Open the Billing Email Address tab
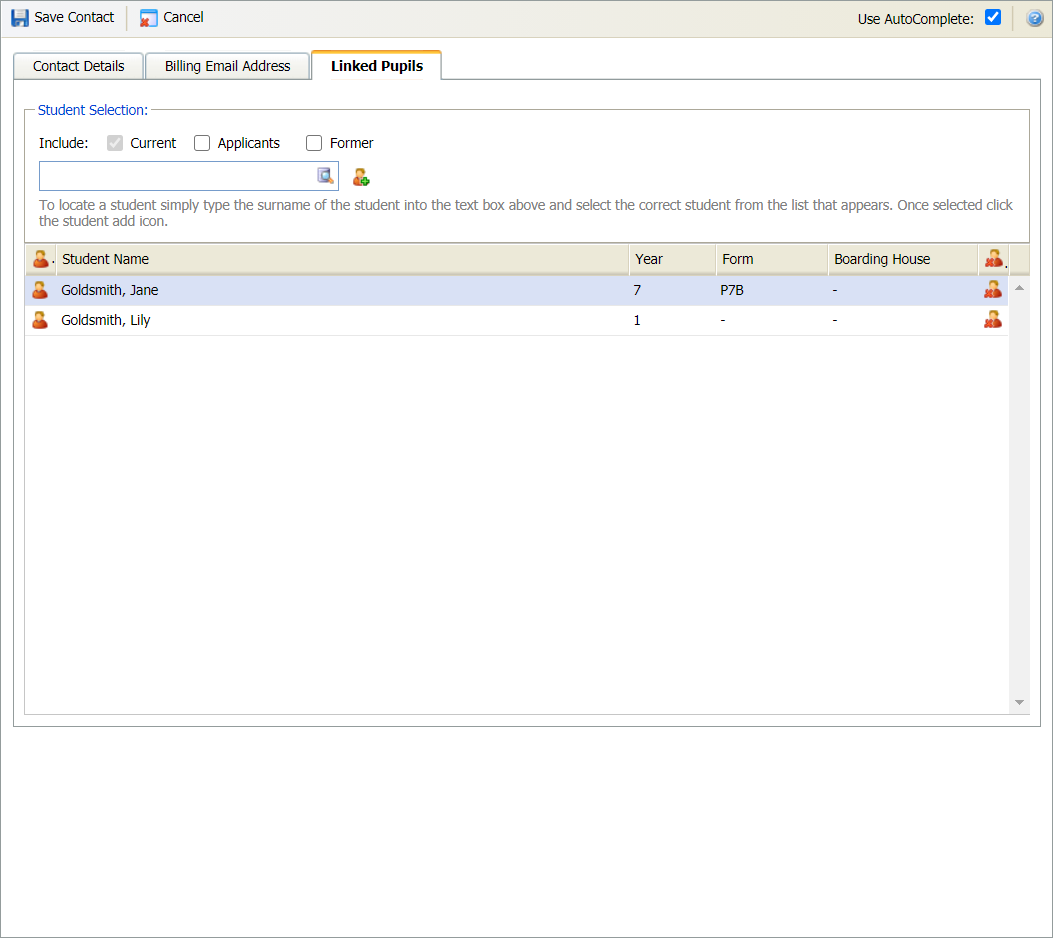The width and height of the screenshot is (1053, 938). [228, 66]
